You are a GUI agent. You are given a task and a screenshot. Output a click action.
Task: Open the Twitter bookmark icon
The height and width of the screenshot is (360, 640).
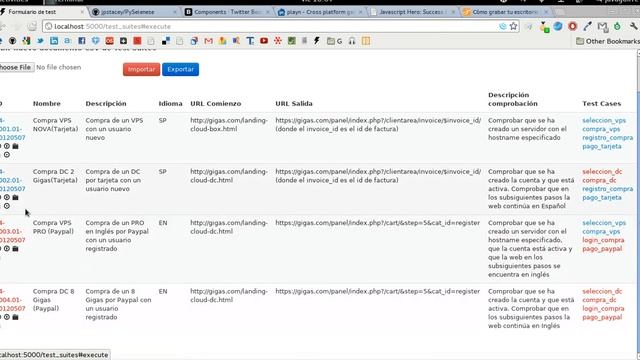tap(40, 41)
